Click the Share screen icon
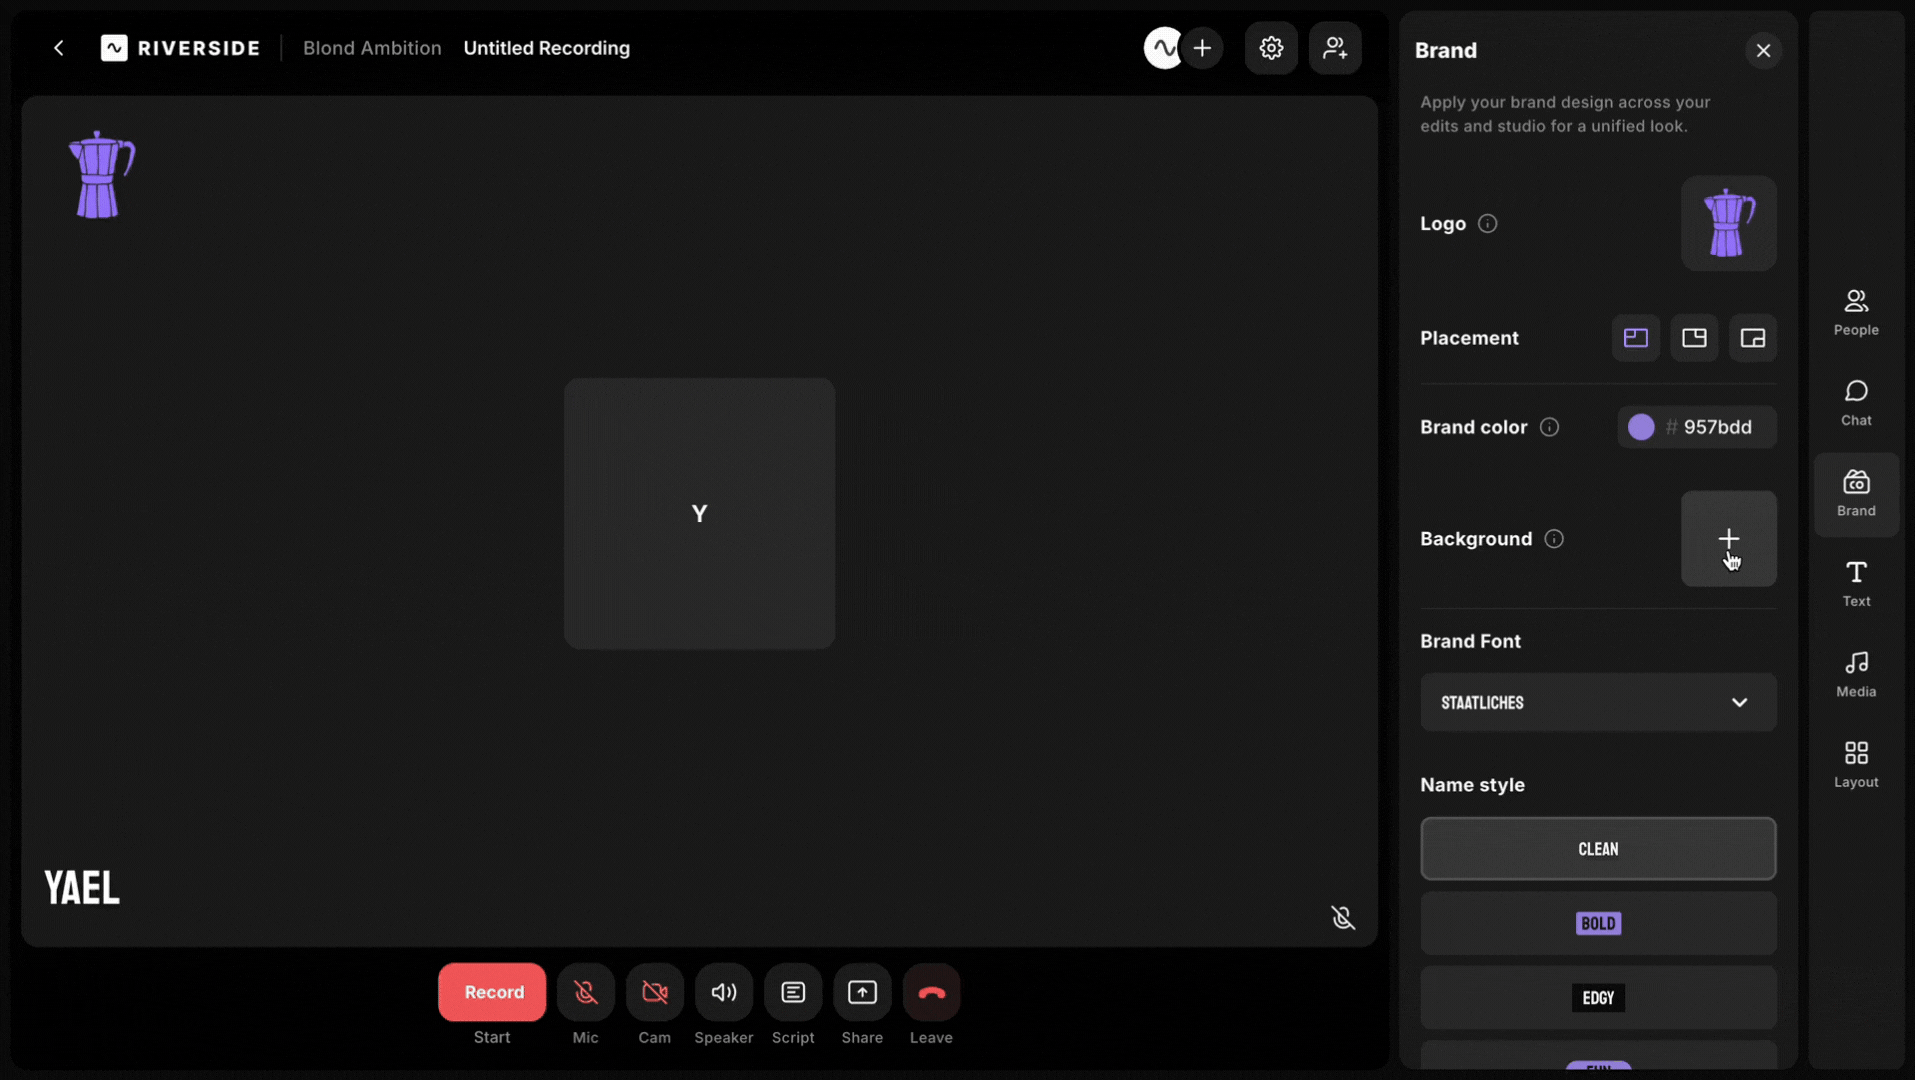The height and width of the screenshot is (1080, 1920). (862, 992)
